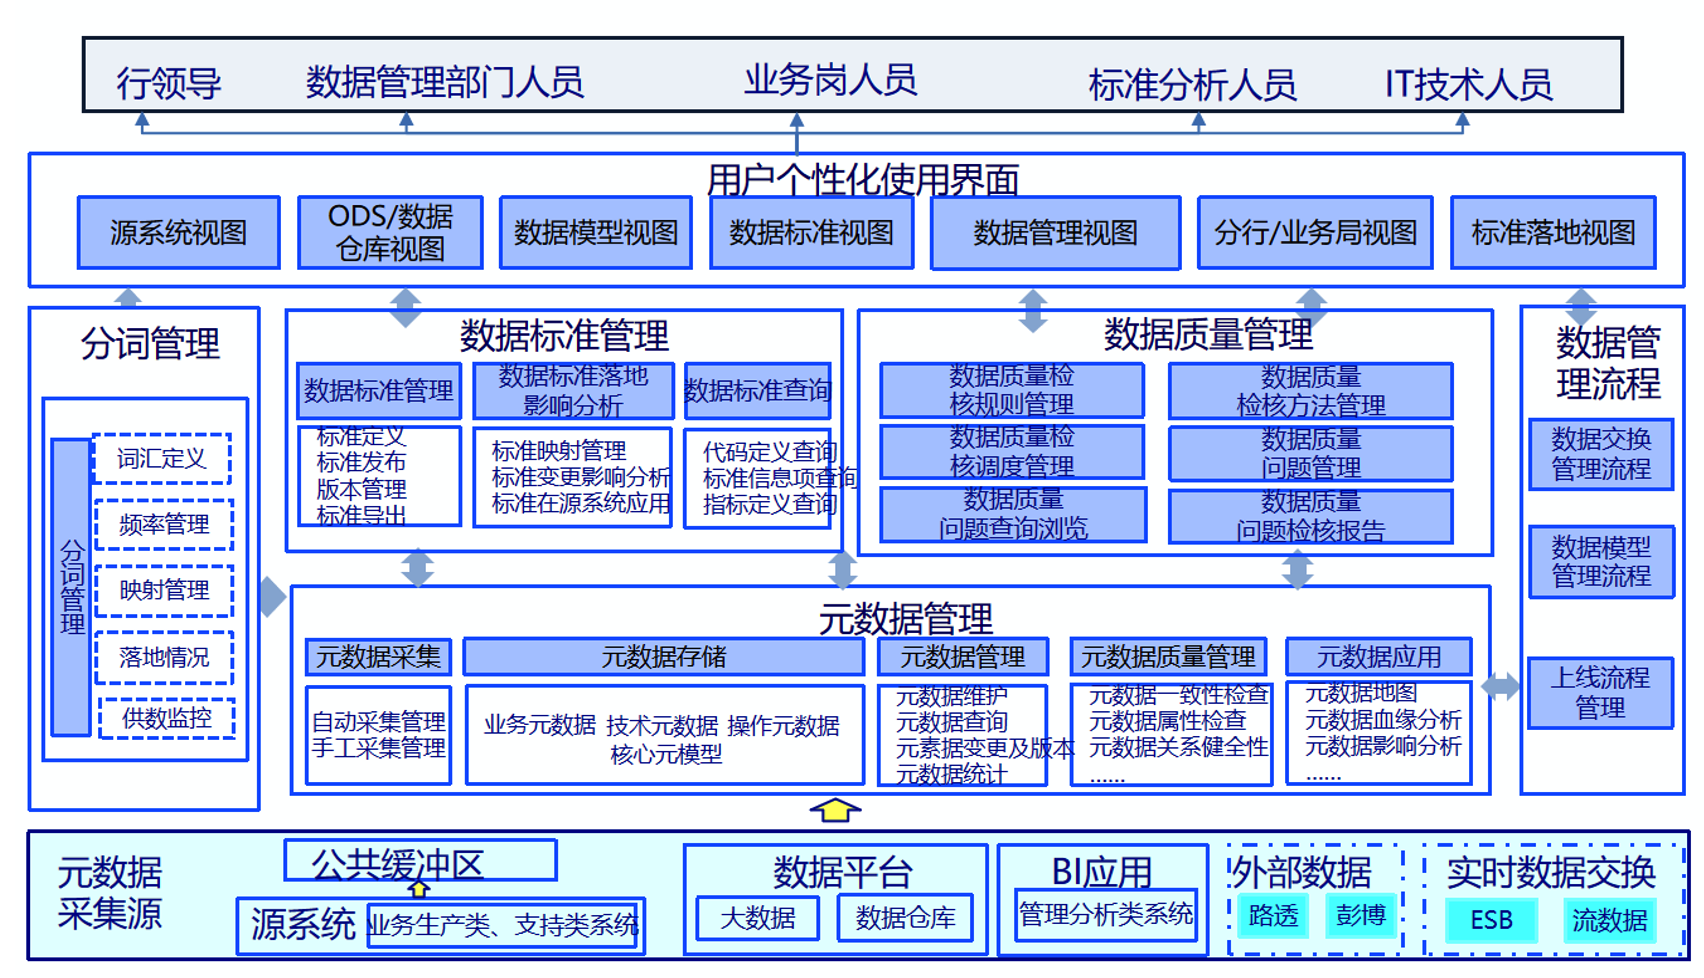Click the 标准落地视图 box

click(x=1553, y=233)
